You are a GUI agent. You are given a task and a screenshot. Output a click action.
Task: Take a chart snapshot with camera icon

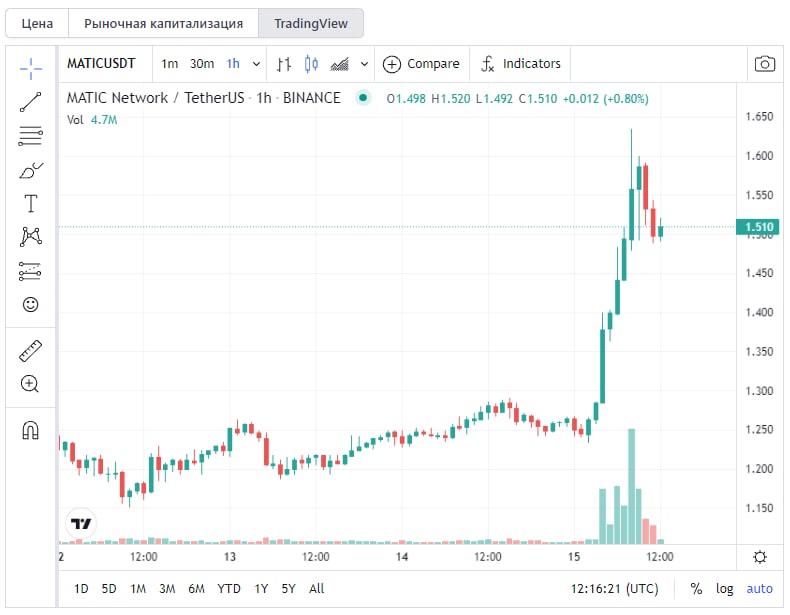pyautogui.click(x=764, y=63)
